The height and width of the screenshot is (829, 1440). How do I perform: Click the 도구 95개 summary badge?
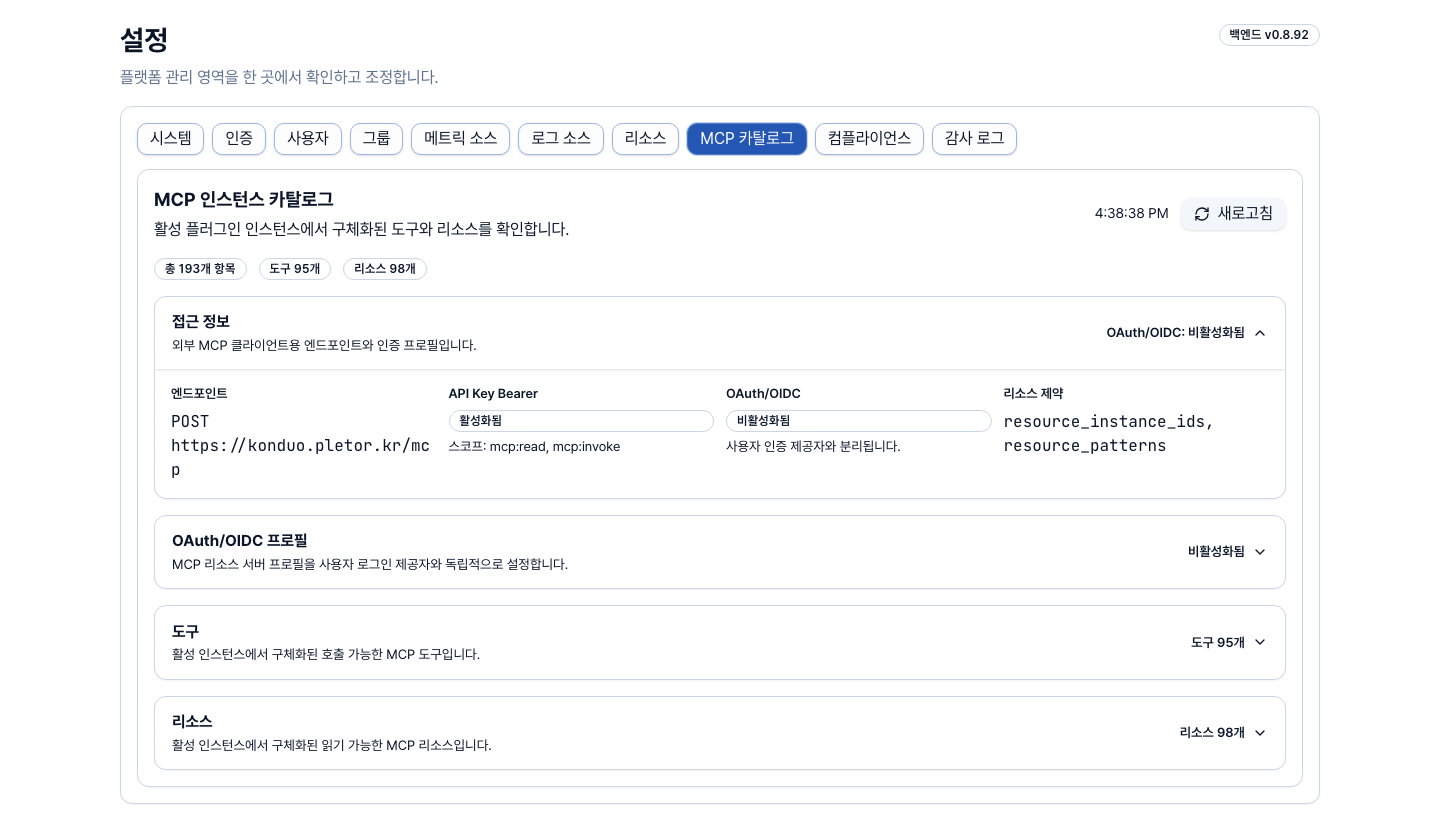(295, 269)
